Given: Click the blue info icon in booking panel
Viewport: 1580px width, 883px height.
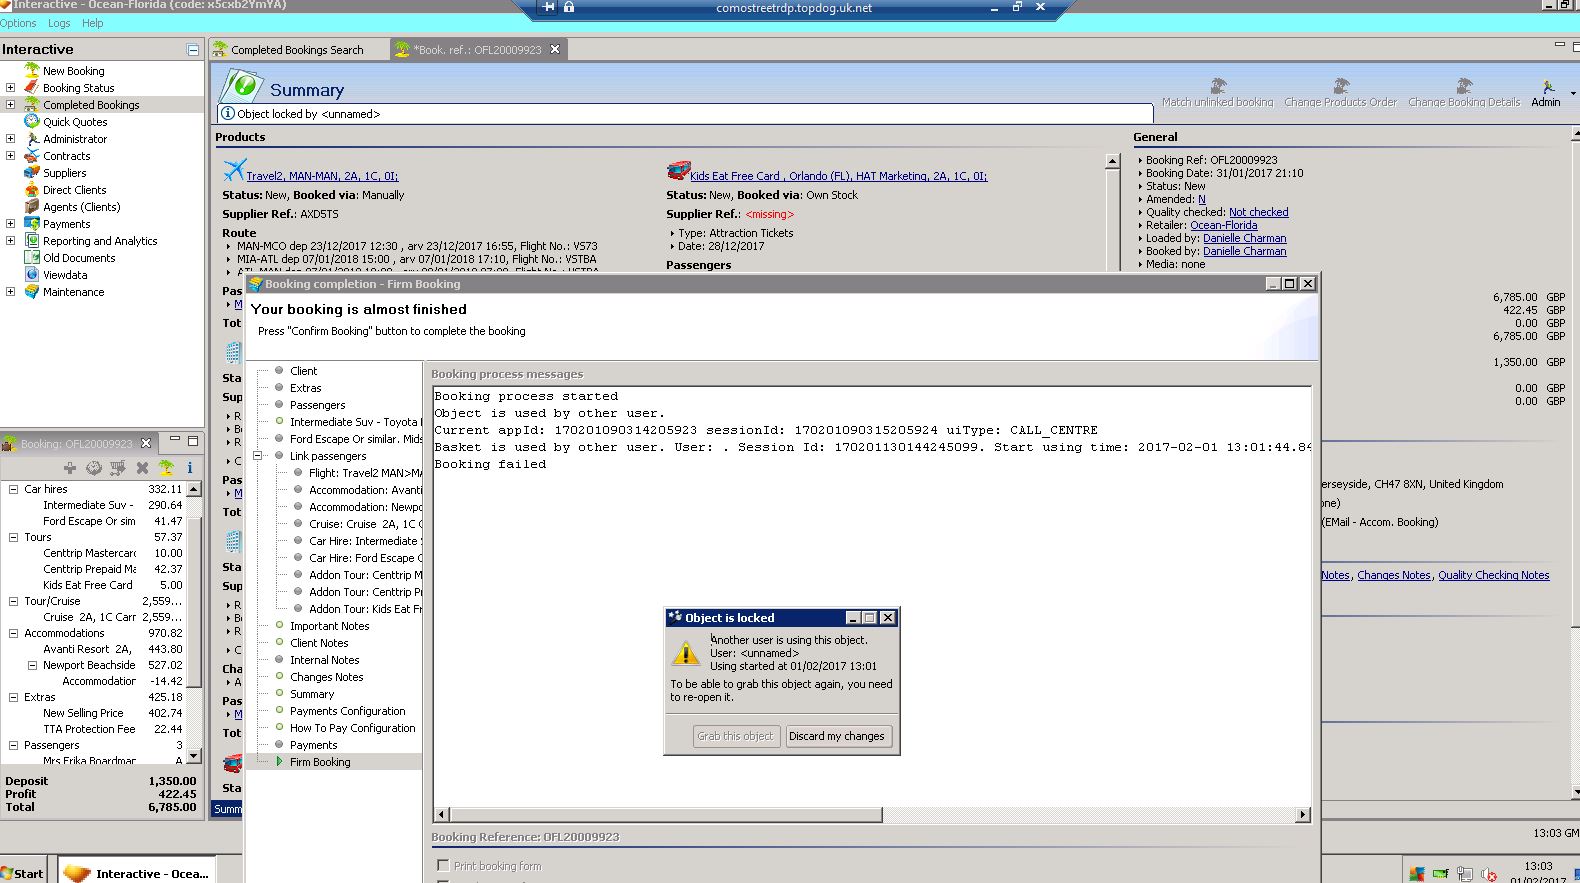Looking at the screenshot, I should point(190,467).
